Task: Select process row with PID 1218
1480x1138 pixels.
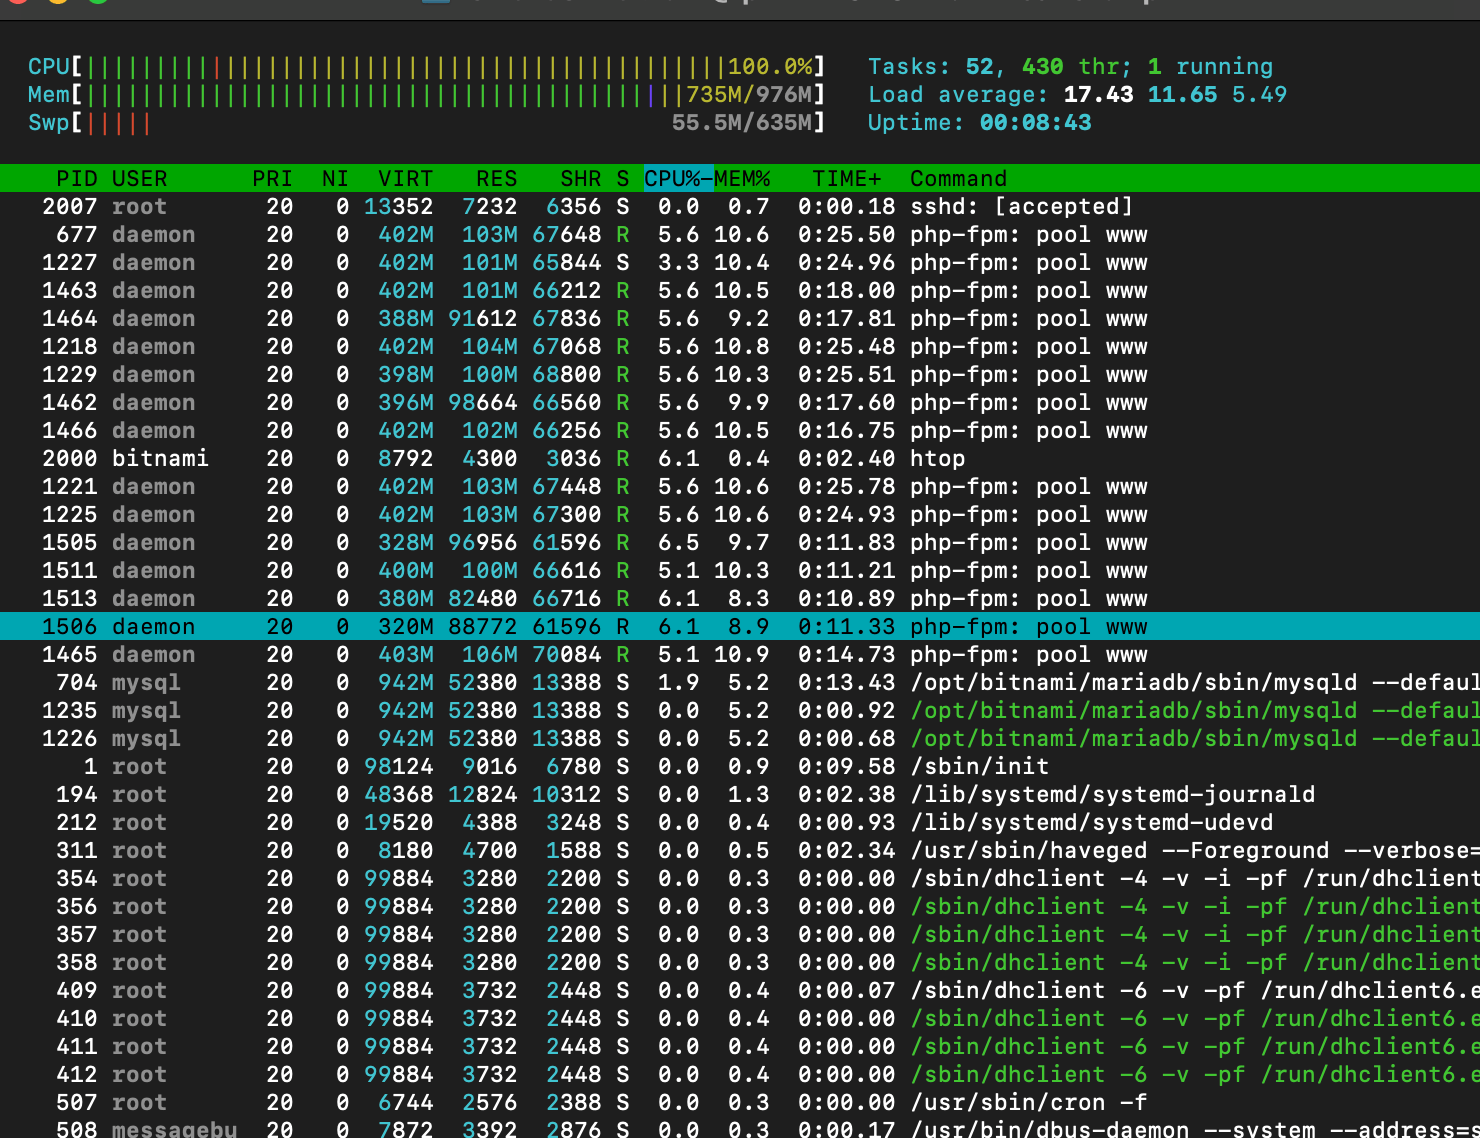Action: [740, 346]
